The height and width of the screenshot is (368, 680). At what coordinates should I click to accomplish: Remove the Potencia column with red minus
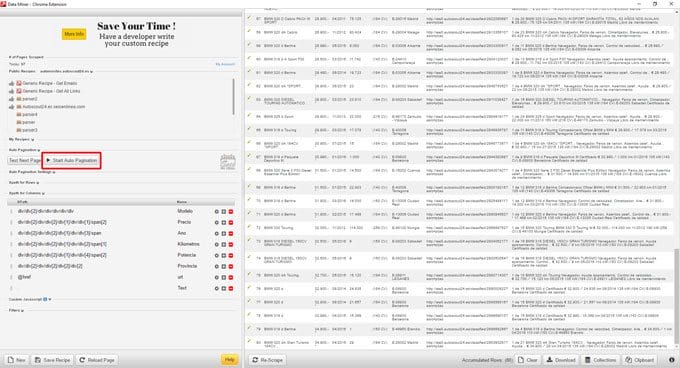pyautogui.click(x=231, y=255)
